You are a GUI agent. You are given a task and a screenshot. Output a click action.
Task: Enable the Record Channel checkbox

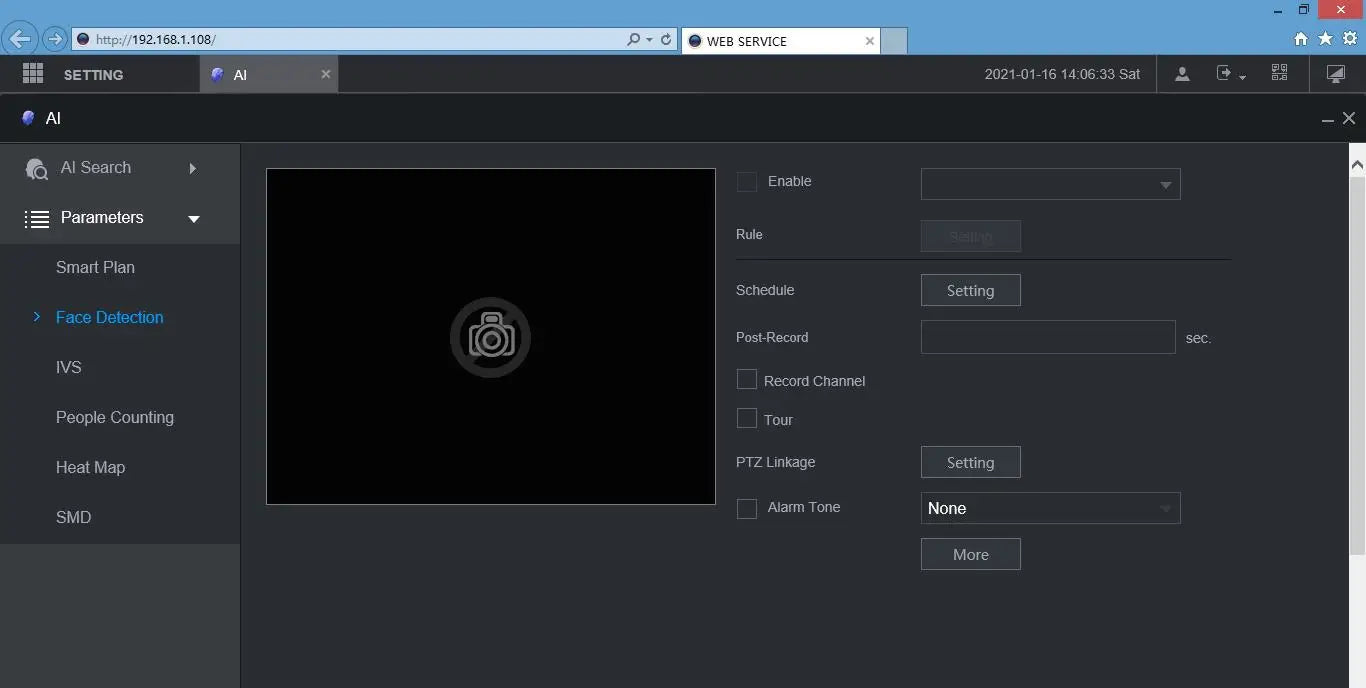(x=747, y=380)
